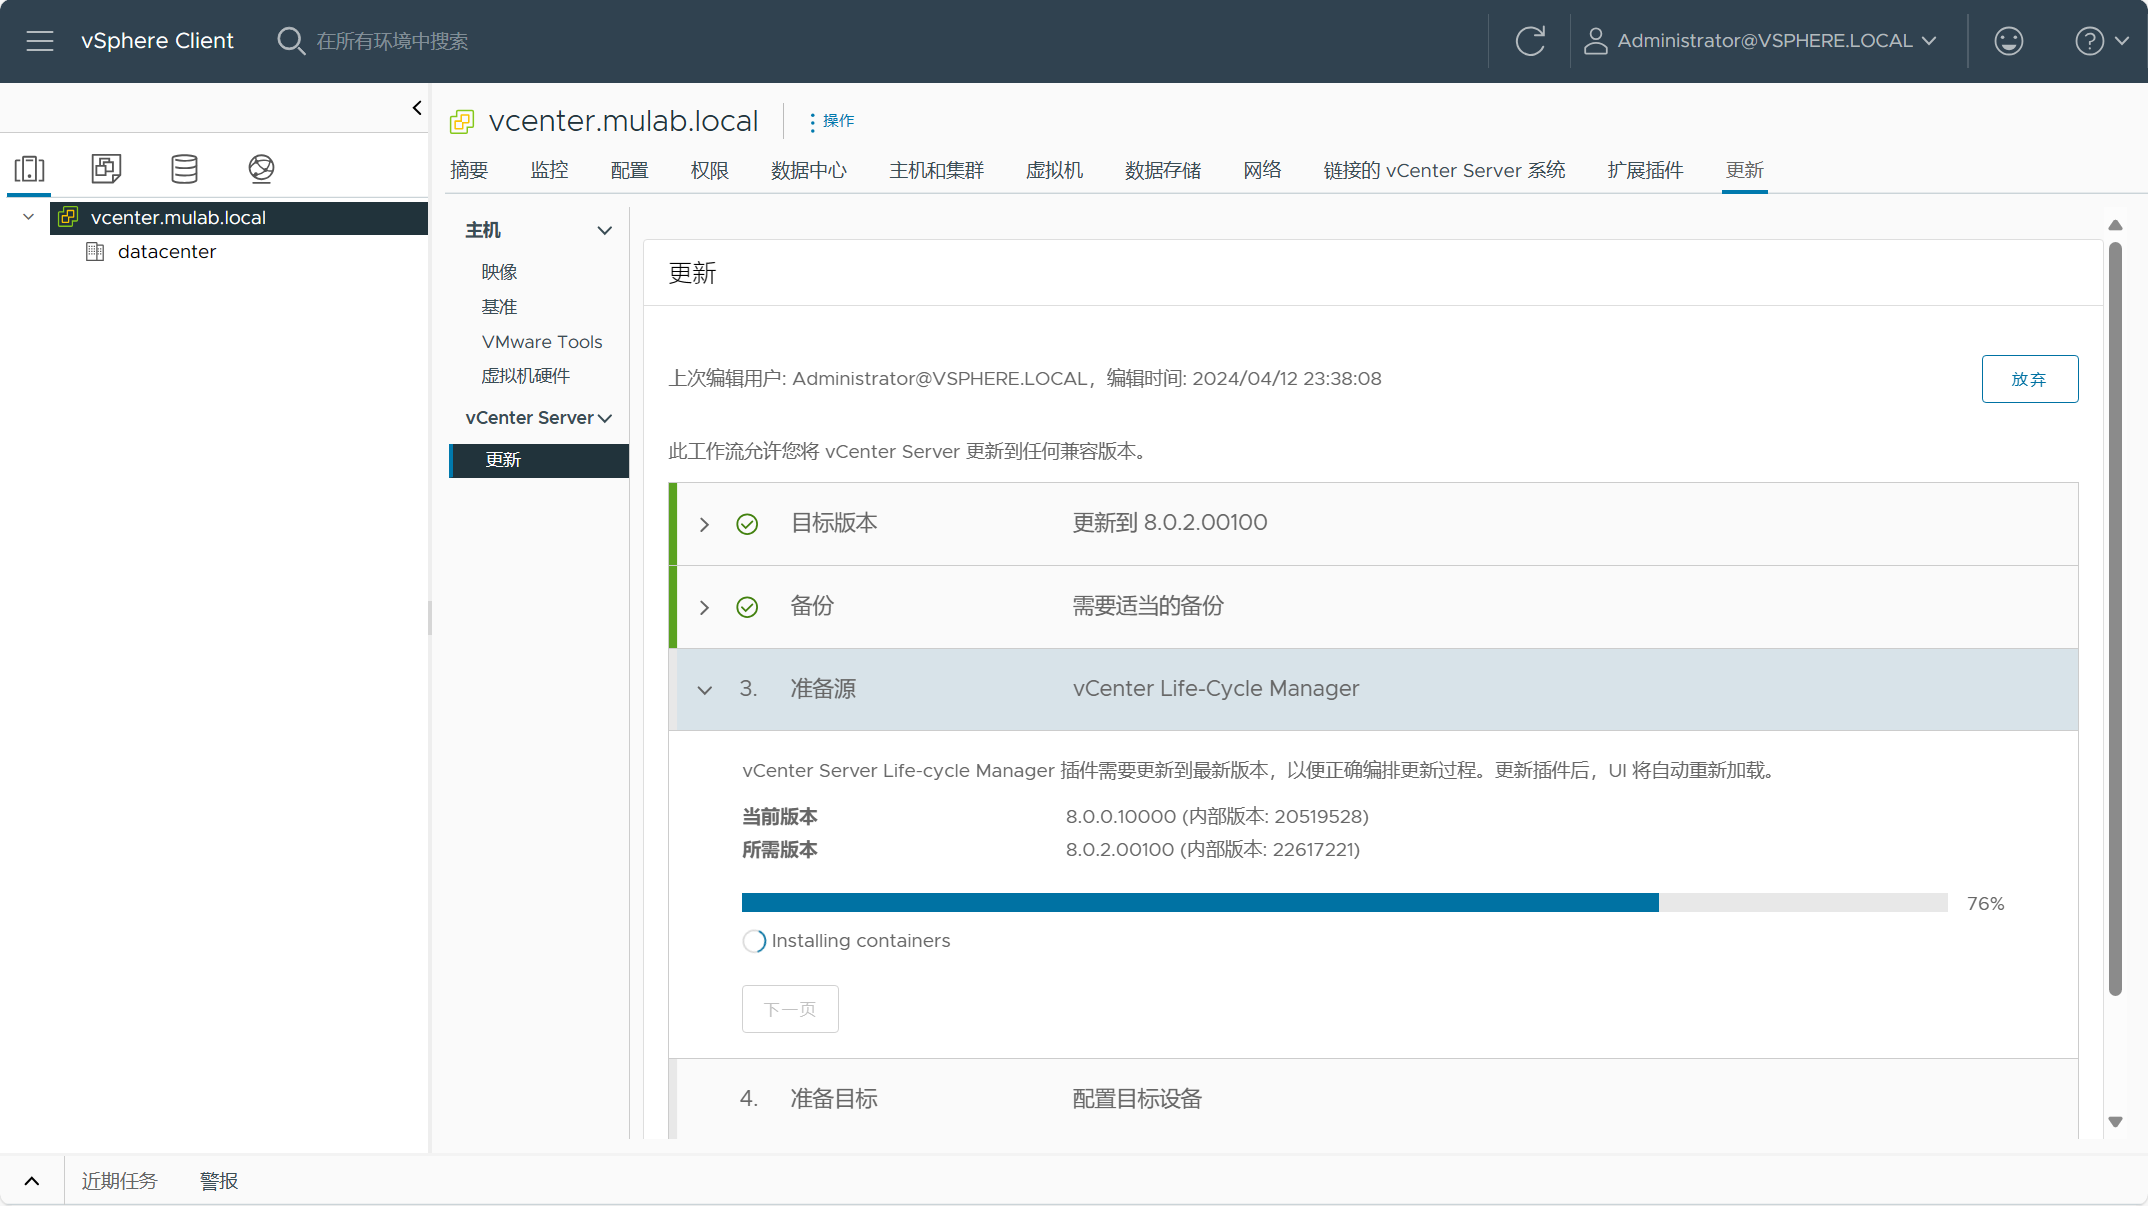The height and width of the screenshot is (1206, 2148).
Task: Switch to Hosts and Clusters inventory view
Action: click(30, 168)
